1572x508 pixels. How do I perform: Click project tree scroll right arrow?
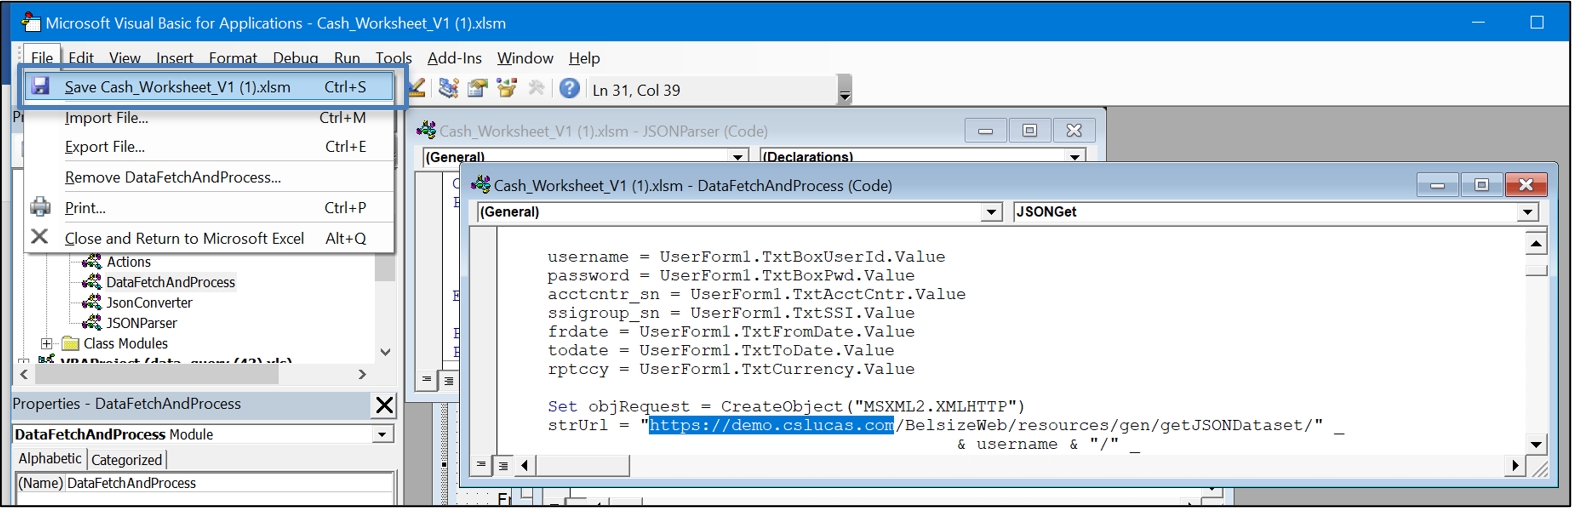[362, 374]
